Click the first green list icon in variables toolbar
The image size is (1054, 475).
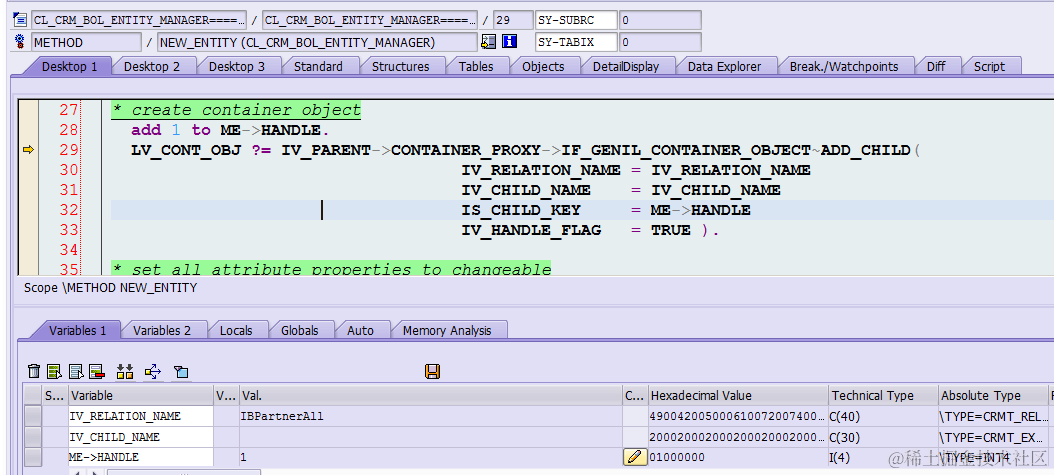coord(54,371)
